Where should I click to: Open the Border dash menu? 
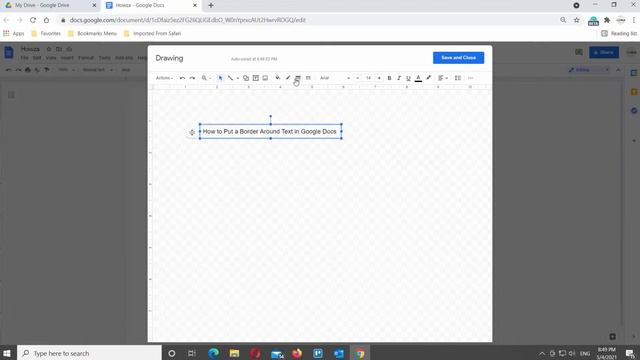(308, 78)
